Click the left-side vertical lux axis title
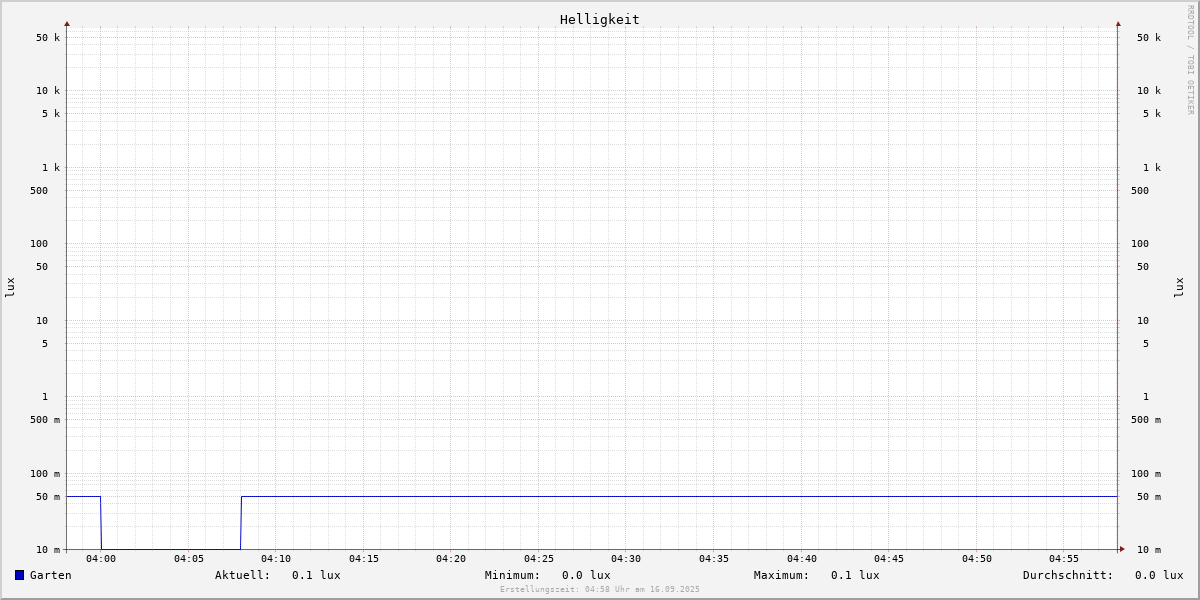 [x=10, y=287]
